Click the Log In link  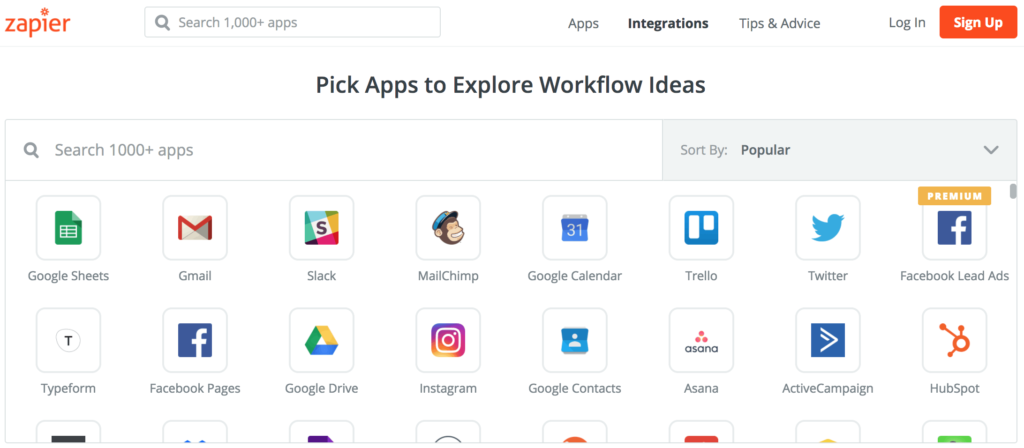pyautogui.click(x=906, y=23)
